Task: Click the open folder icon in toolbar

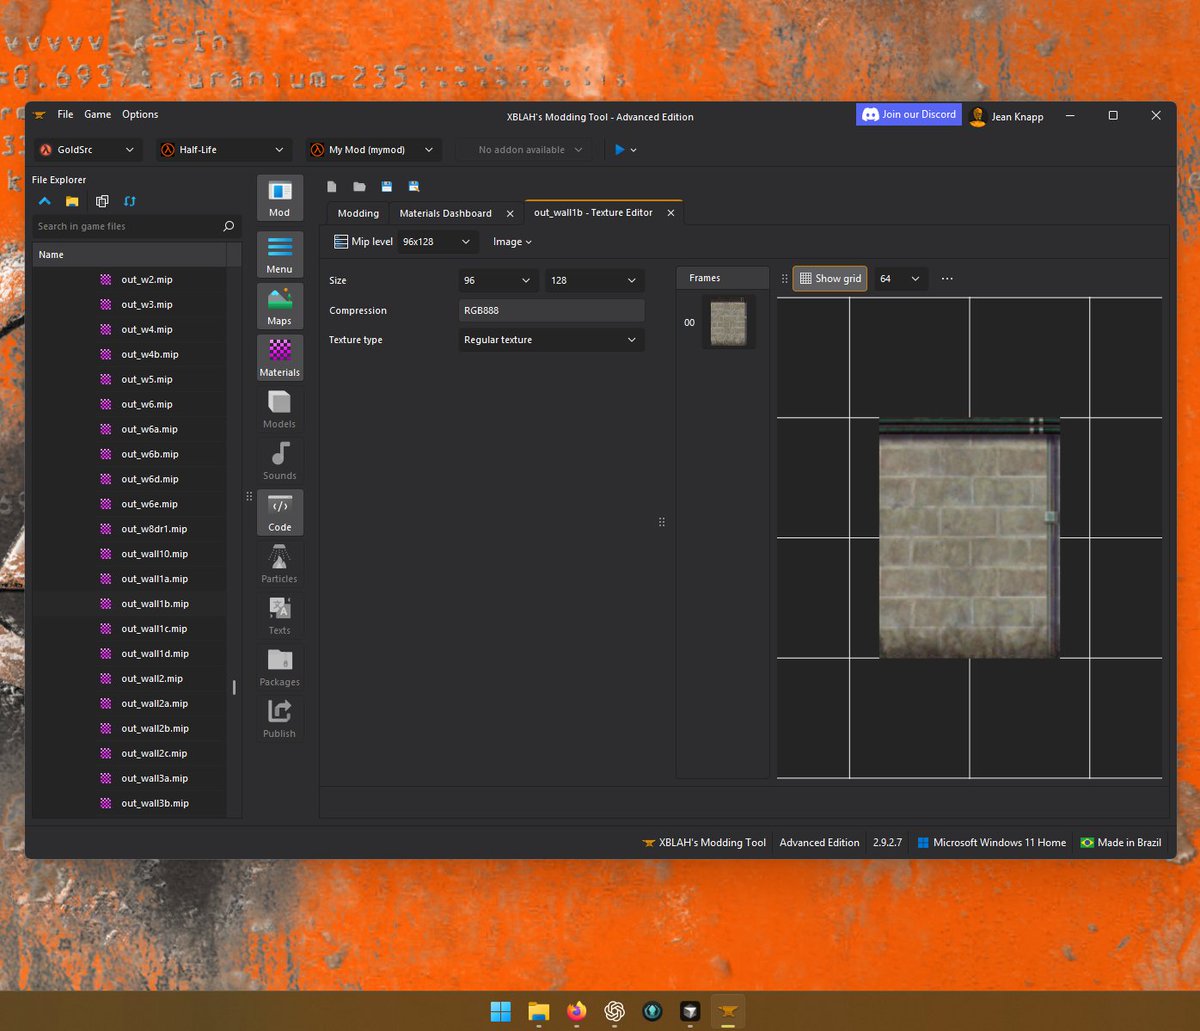Action: tap(359, 186)
